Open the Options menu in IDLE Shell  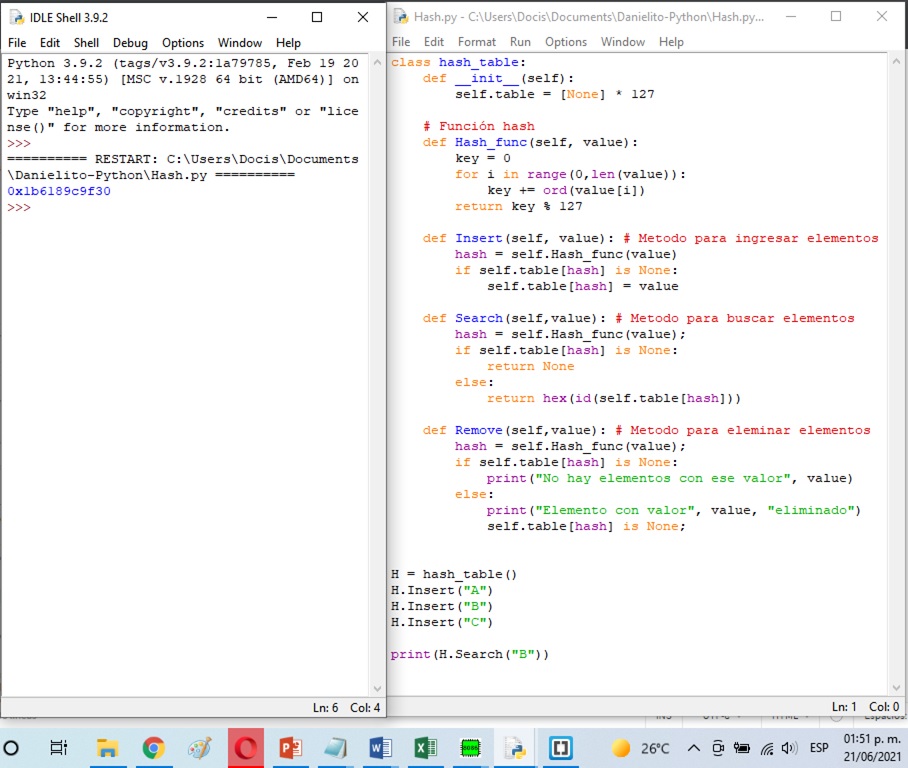183,43
